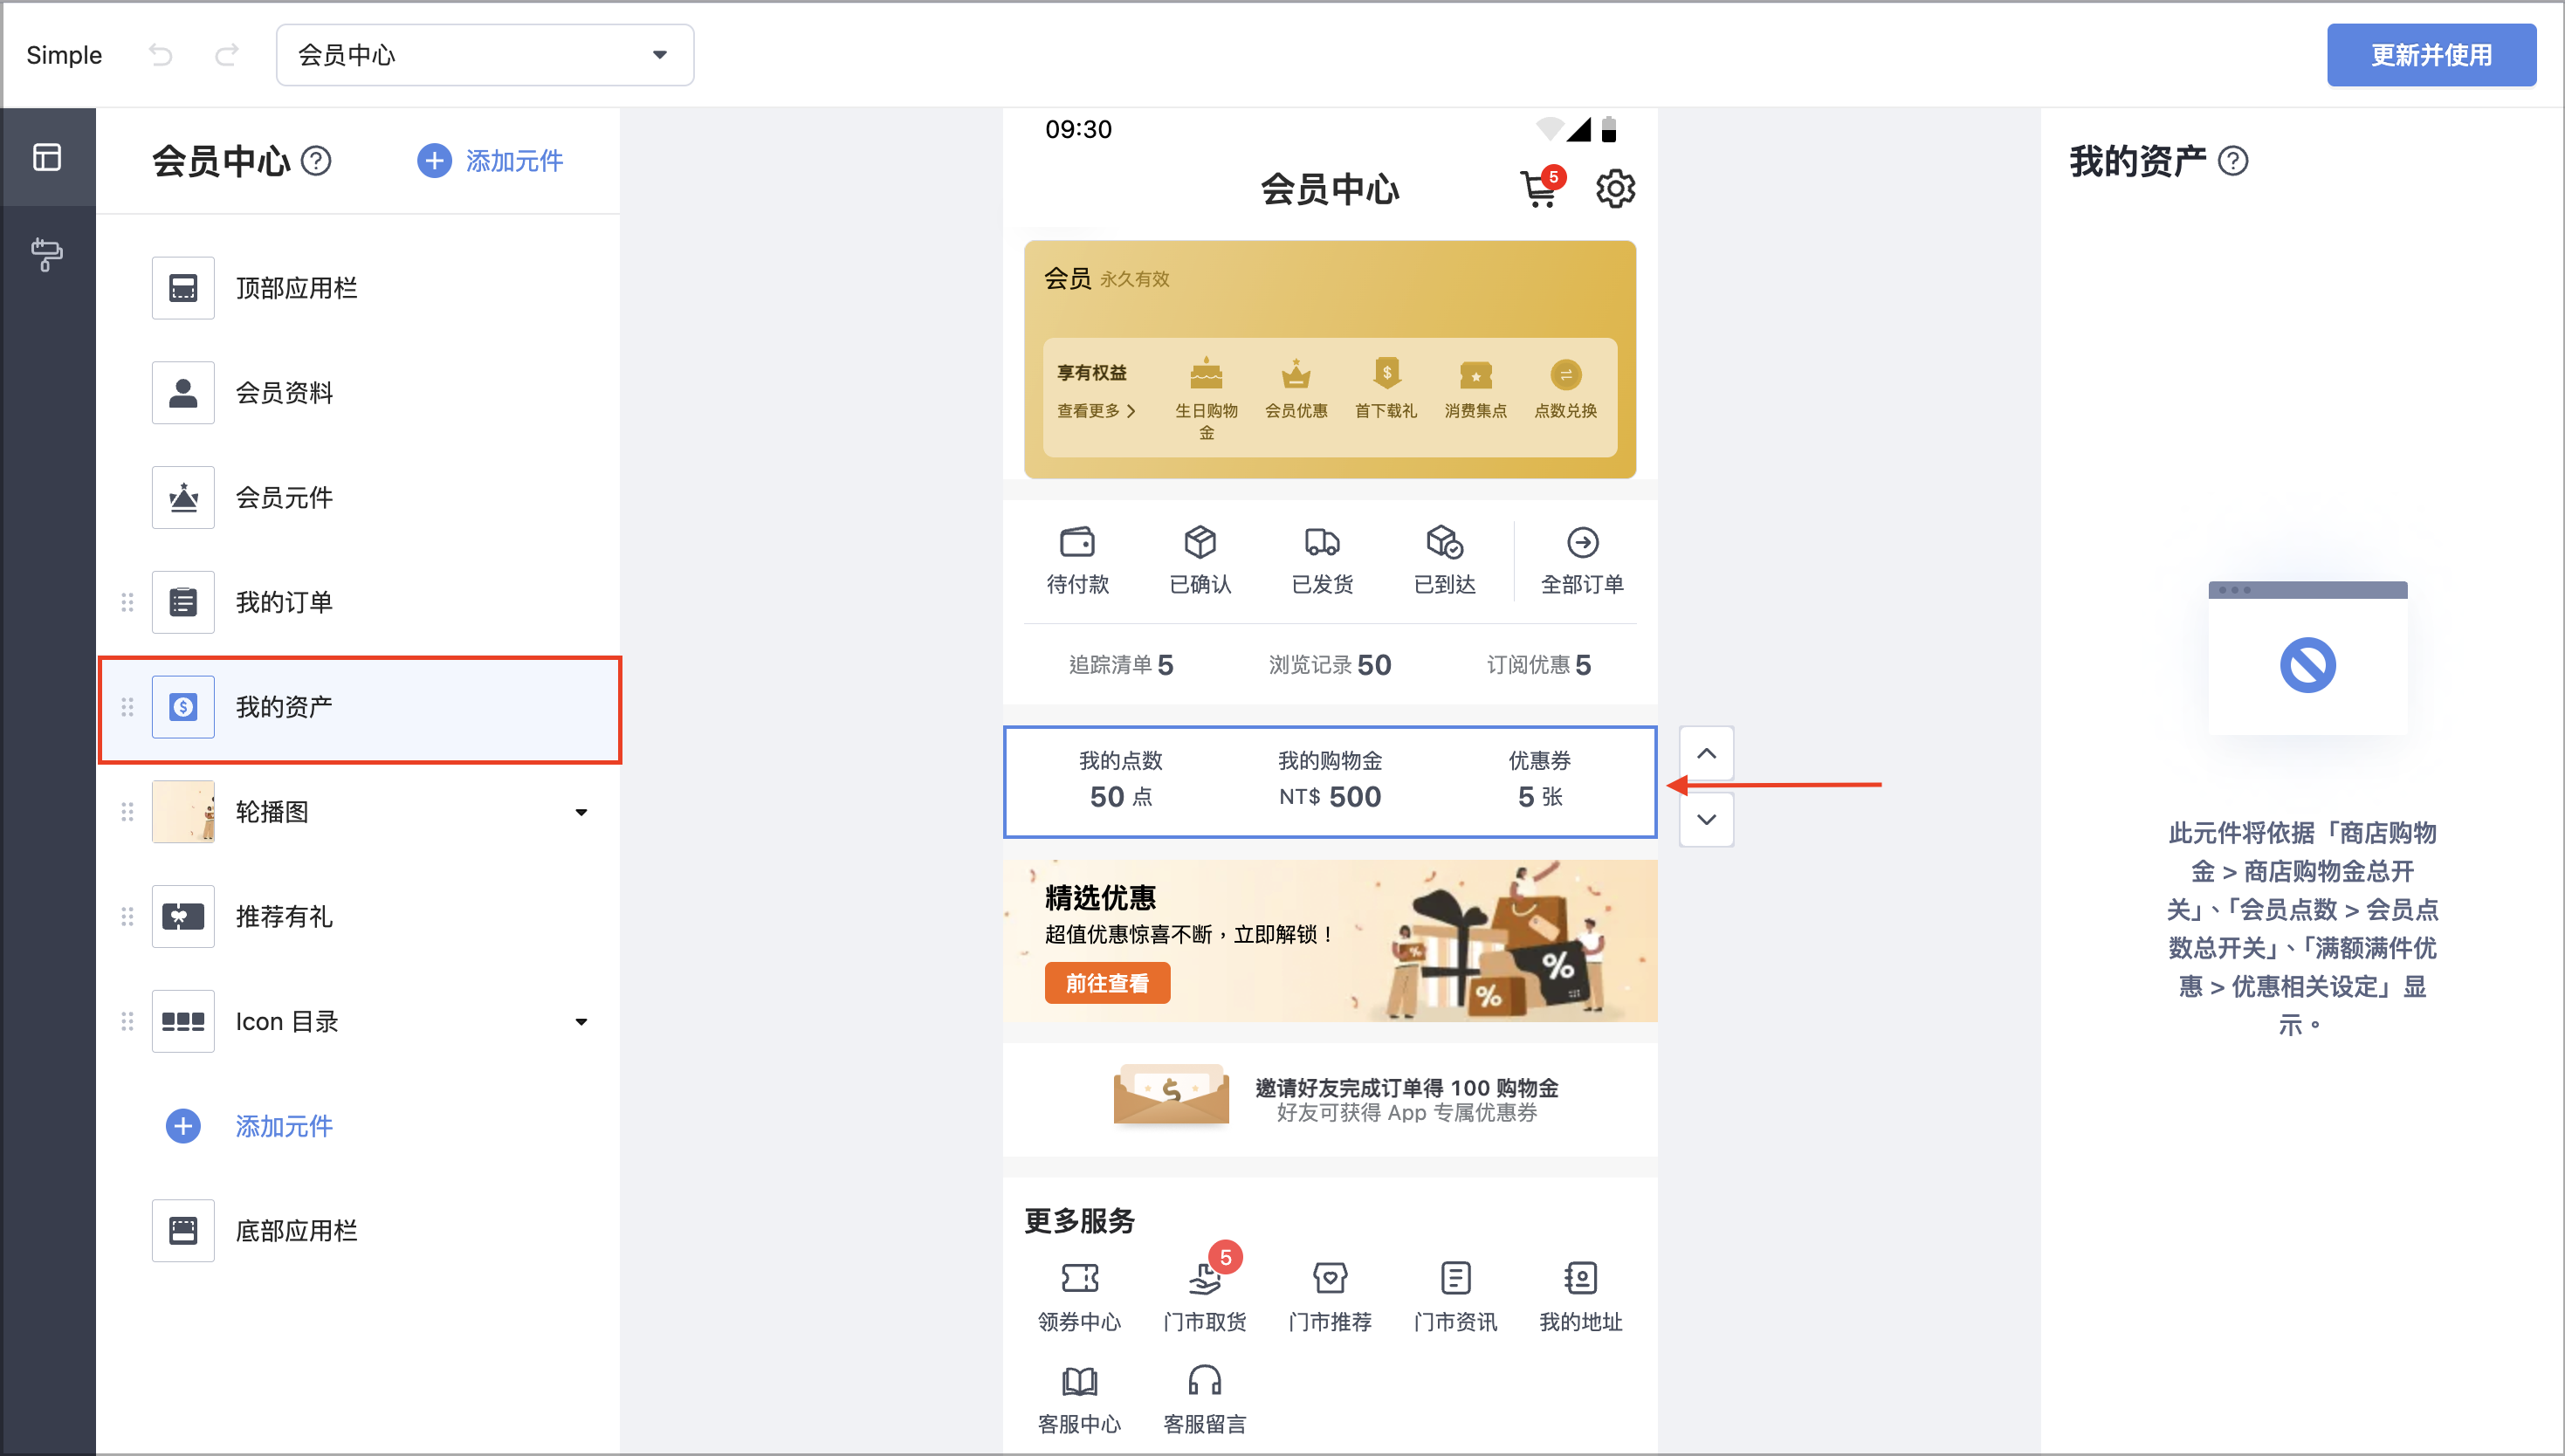Open the 会员中心 page selector dropdown
Image resolution: width=2565 pixels, height=1456 pixels.
(x=485, y=55)
